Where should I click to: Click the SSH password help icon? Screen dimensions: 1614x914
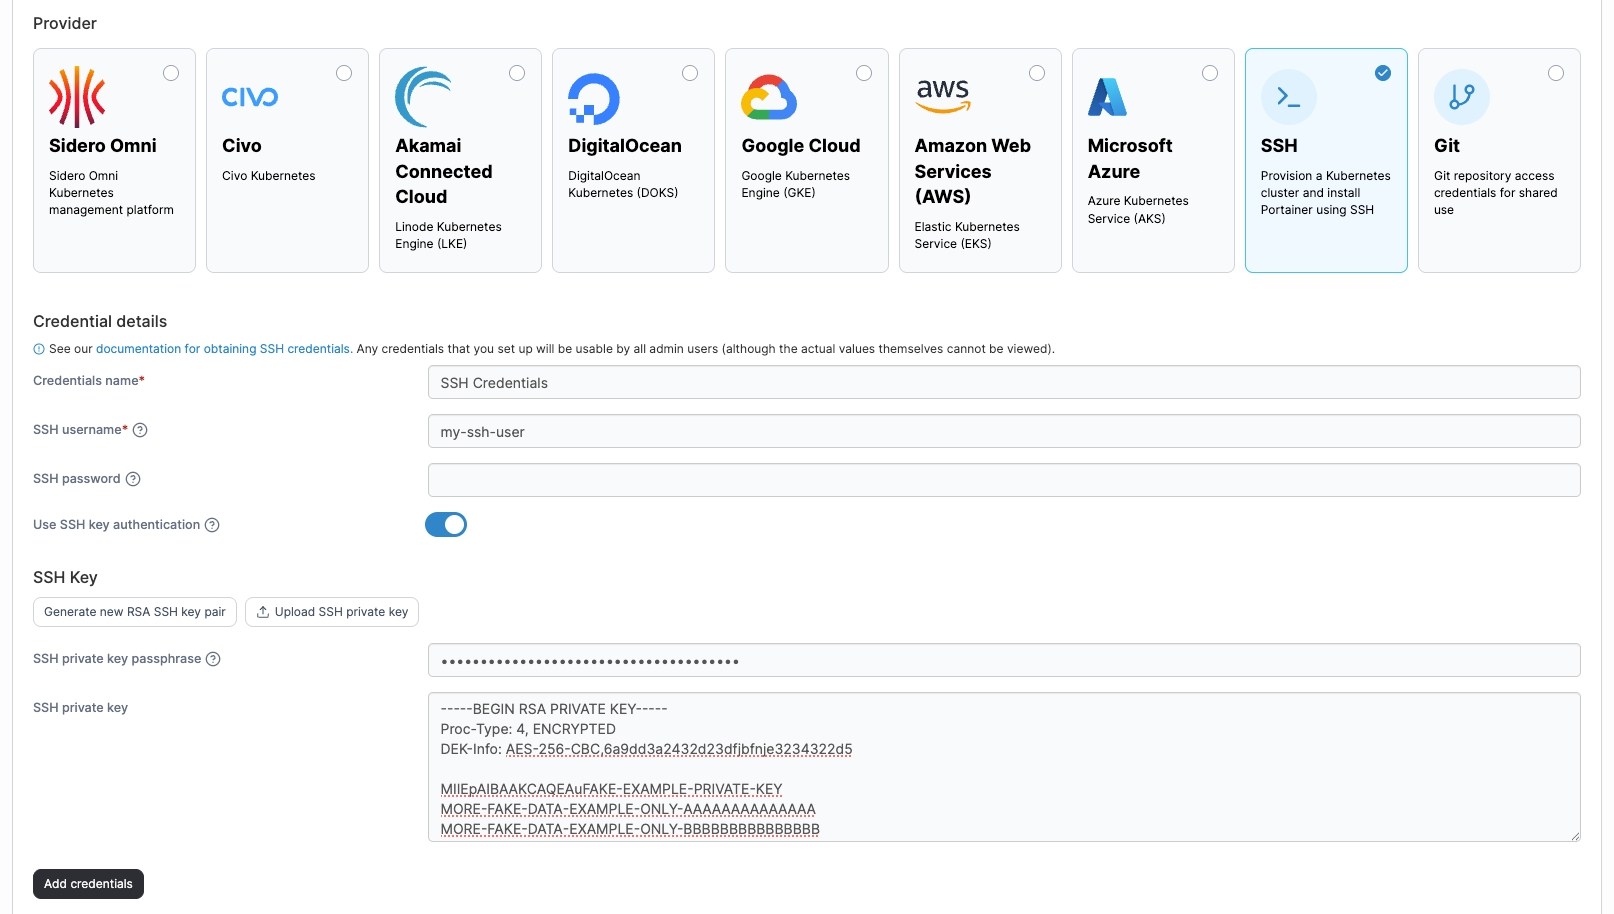[x=133, y=479]
